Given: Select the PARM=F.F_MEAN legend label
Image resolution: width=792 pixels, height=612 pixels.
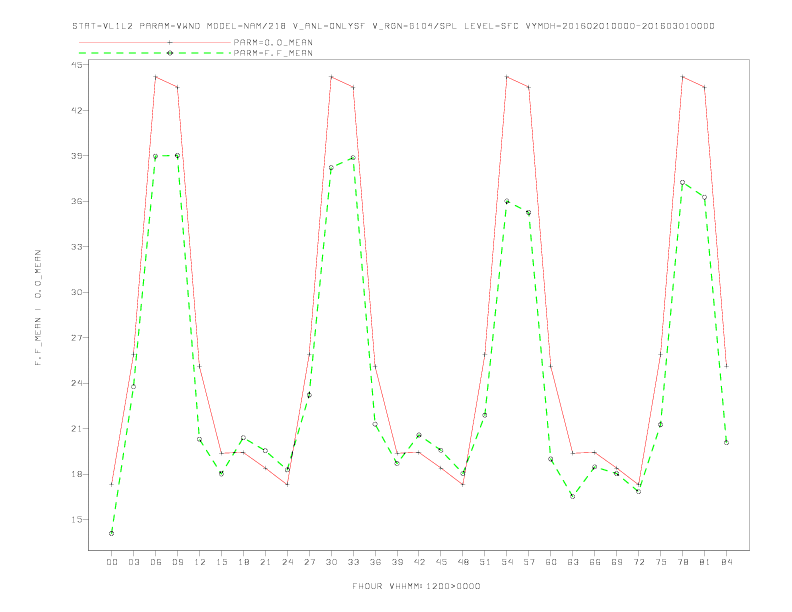Looking at the screenshot, I should [273, 53].
